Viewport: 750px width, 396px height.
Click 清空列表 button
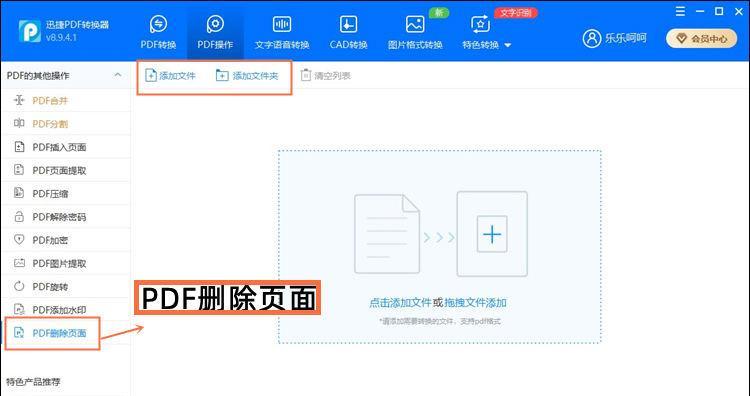coord(325,76)
